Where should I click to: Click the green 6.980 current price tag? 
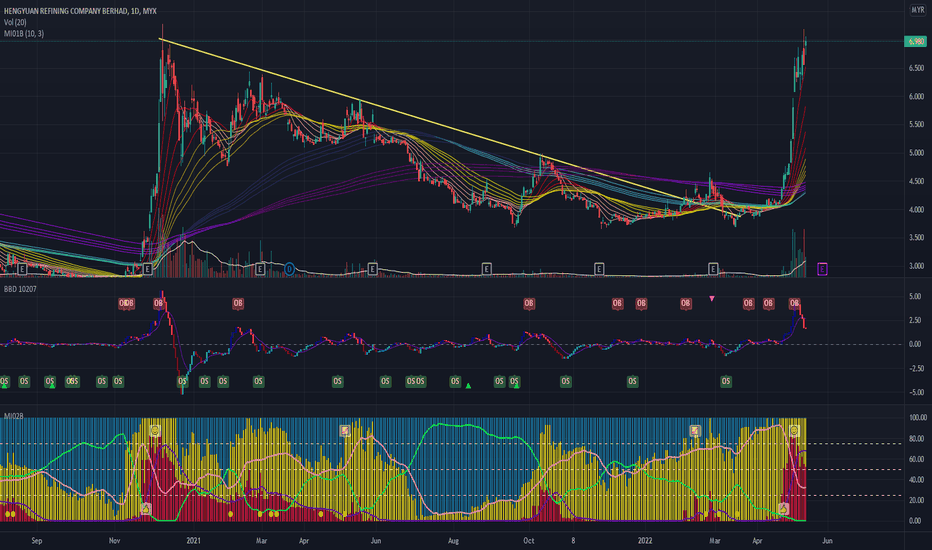915,42
